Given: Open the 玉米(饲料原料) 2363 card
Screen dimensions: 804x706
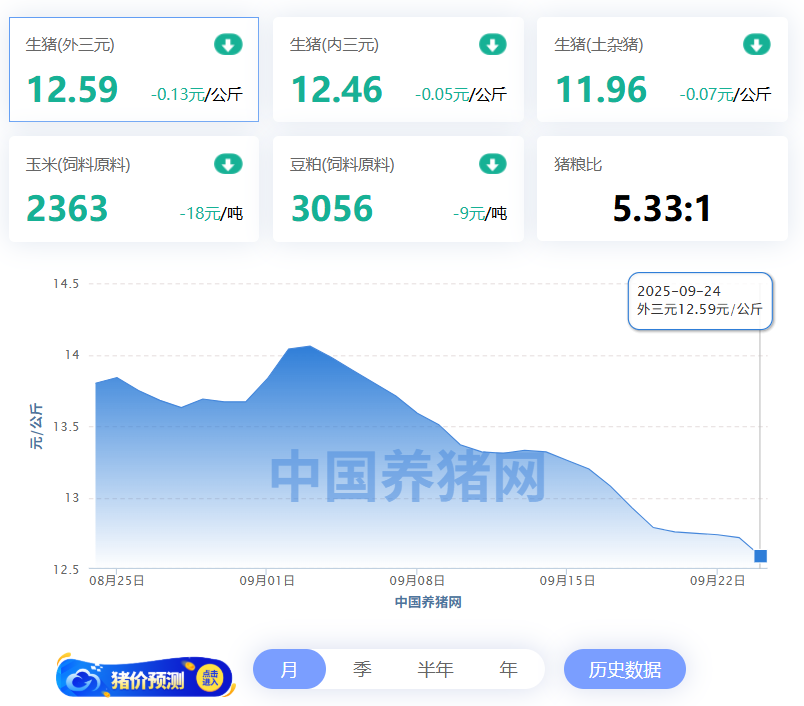Looking at the screenshot, I should tap(134, 190).
